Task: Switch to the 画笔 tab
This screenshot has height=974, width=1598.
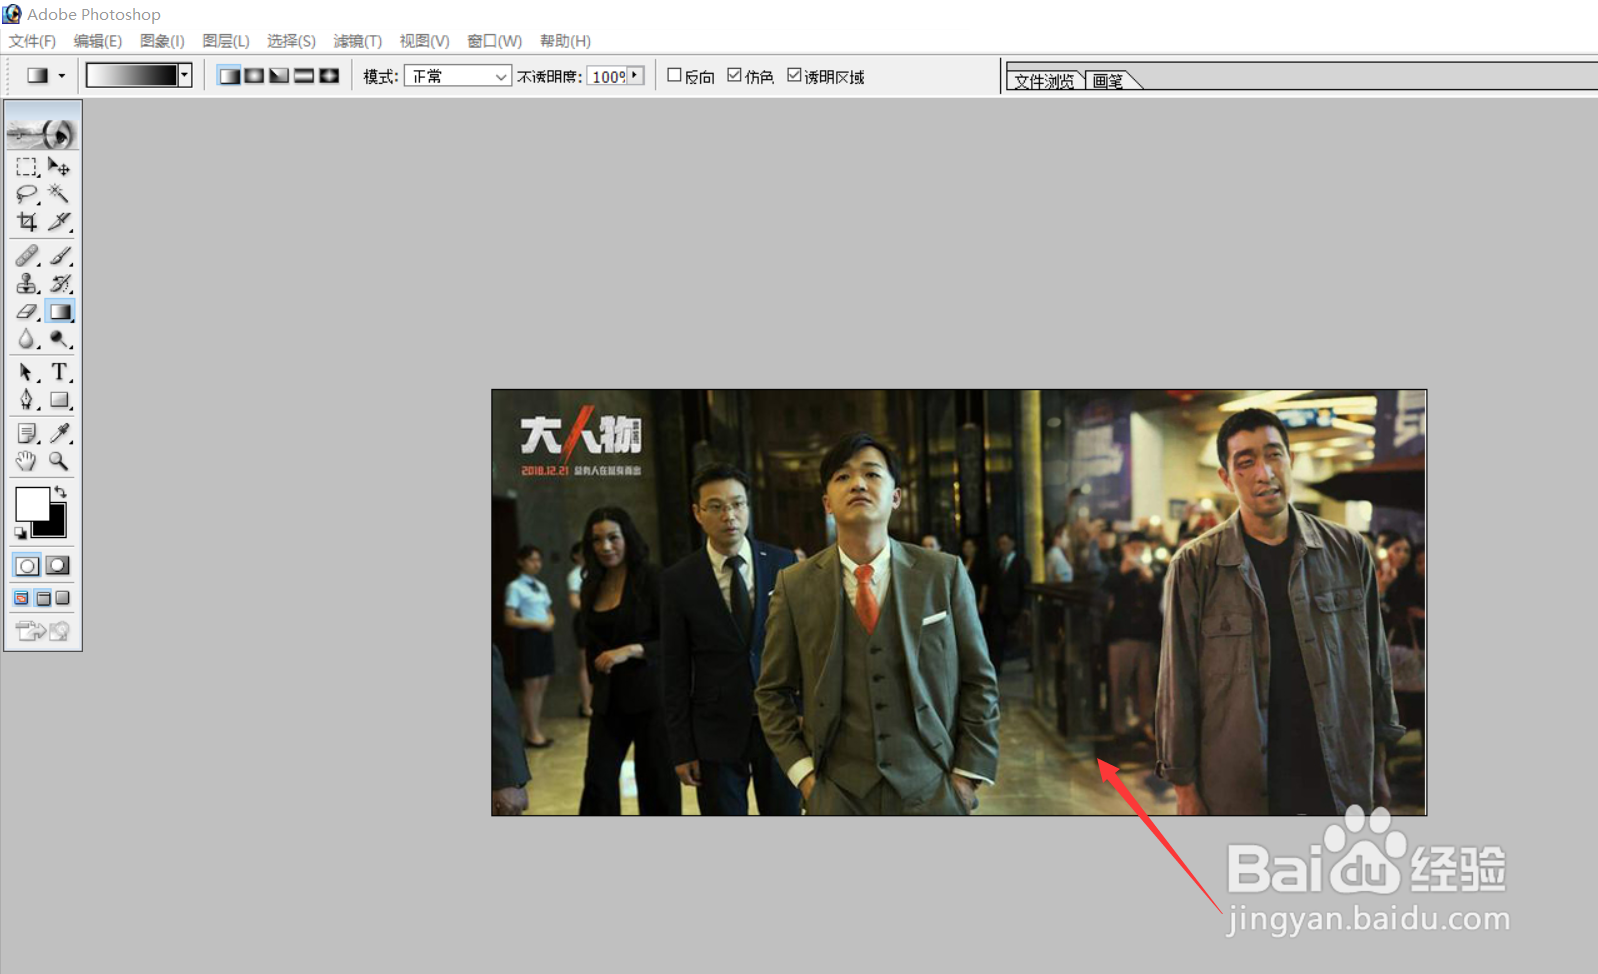Action: point(1108,81)
